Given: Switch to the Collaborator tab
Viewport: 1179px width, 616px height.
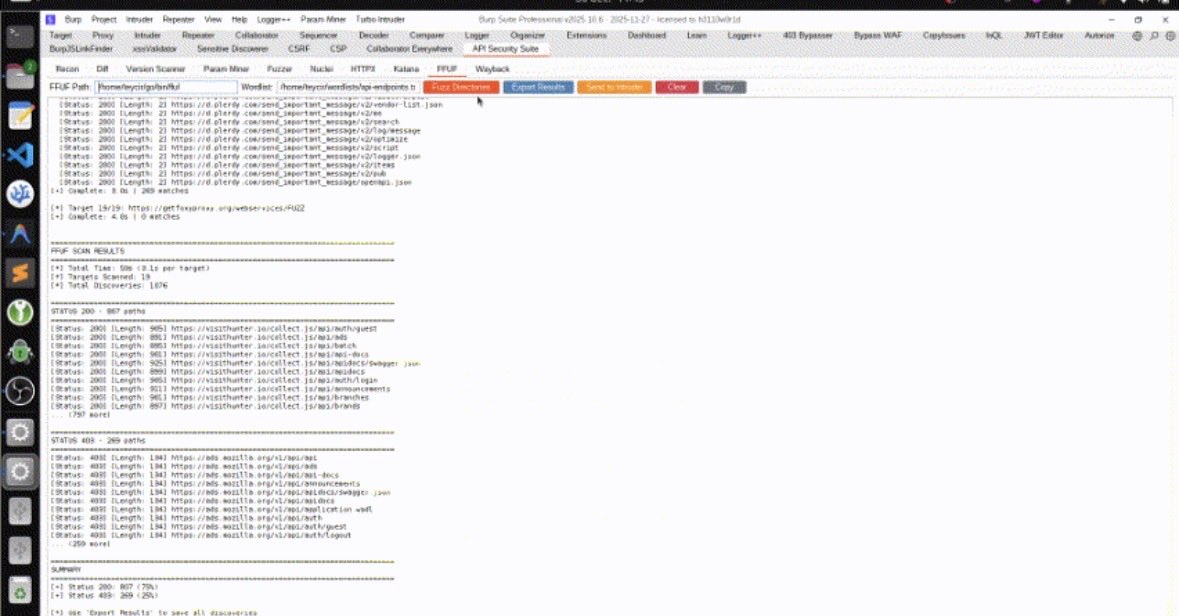Looking at the screenshot, I should click(256, 35).
